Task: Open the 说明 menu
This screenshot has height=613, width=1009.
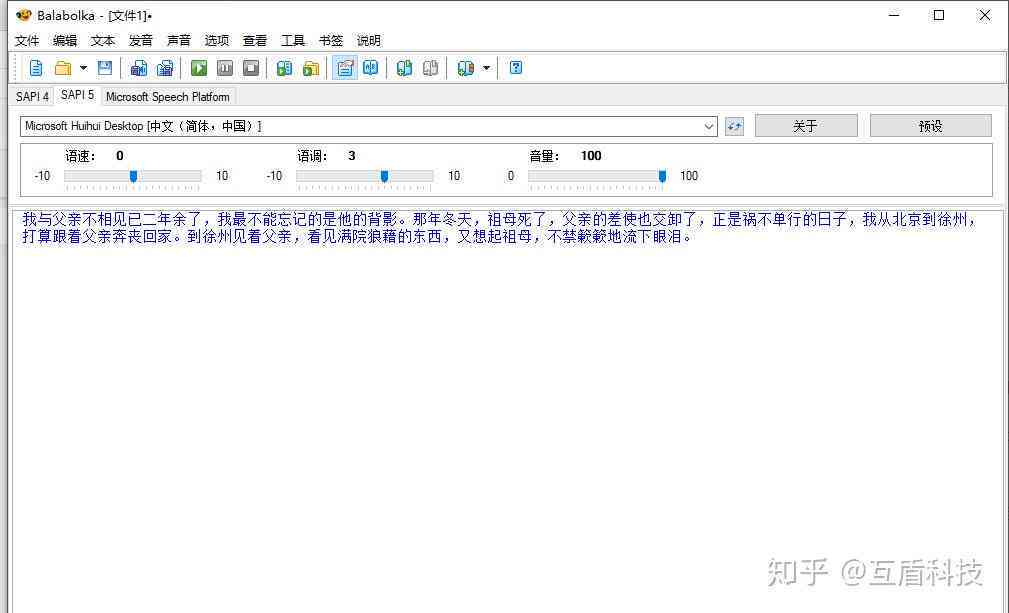Action: (x=369, y=41)
